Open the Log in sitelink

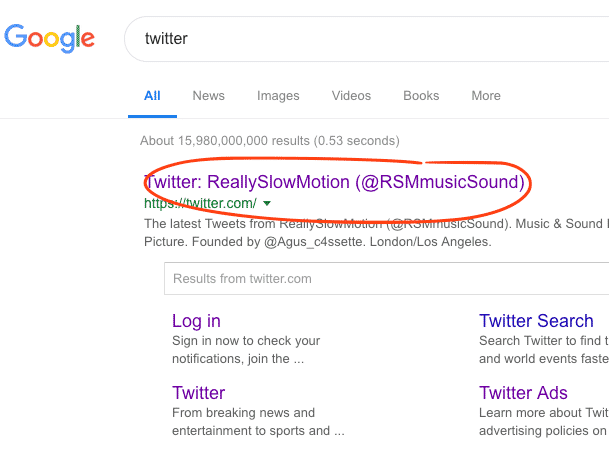pos(196,321)
